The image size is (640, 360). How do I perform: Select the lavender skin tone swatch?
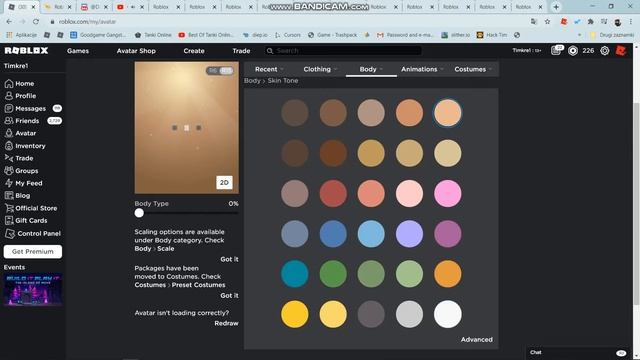point(409,234)
